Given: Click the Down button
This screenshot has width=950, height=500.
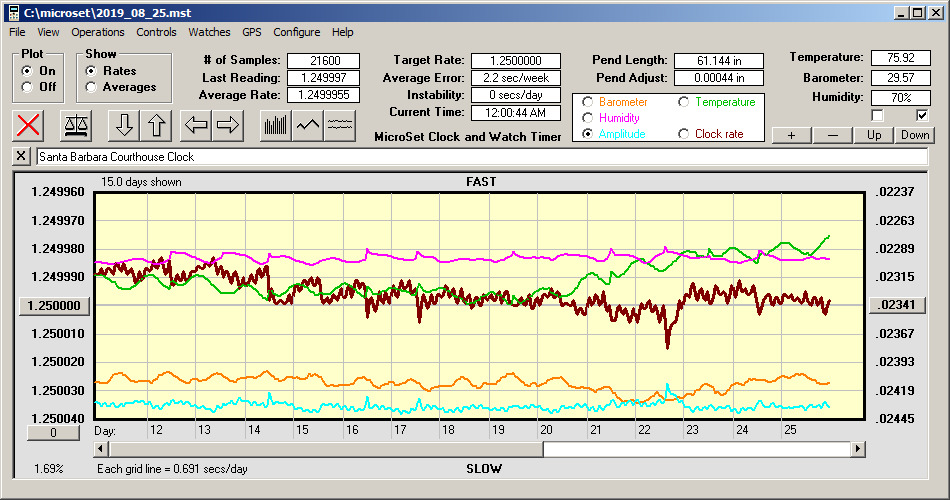Looking at the screenshot, I should click(914, 135).
